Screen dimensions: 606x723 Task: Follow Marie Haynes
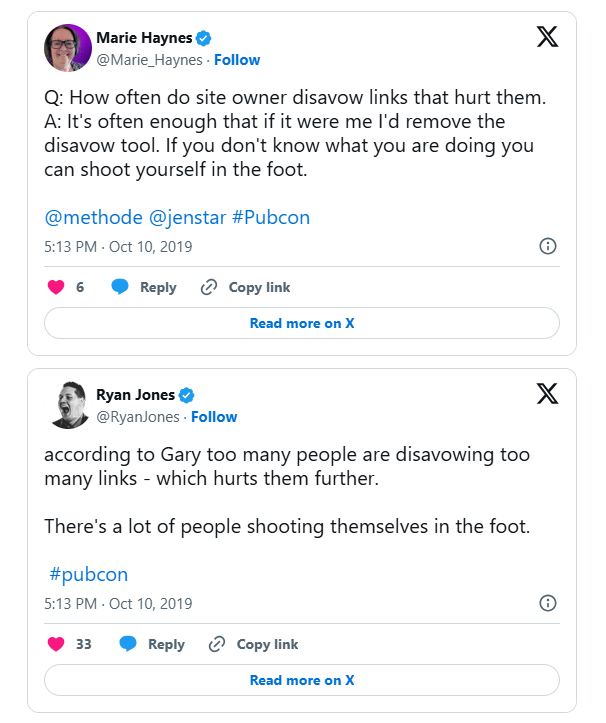(237, 60)
